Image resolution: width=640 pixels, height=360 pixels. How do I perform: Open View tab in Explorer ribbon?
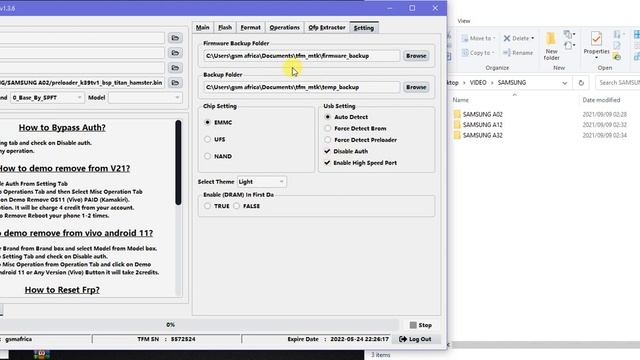coord(464,21)
